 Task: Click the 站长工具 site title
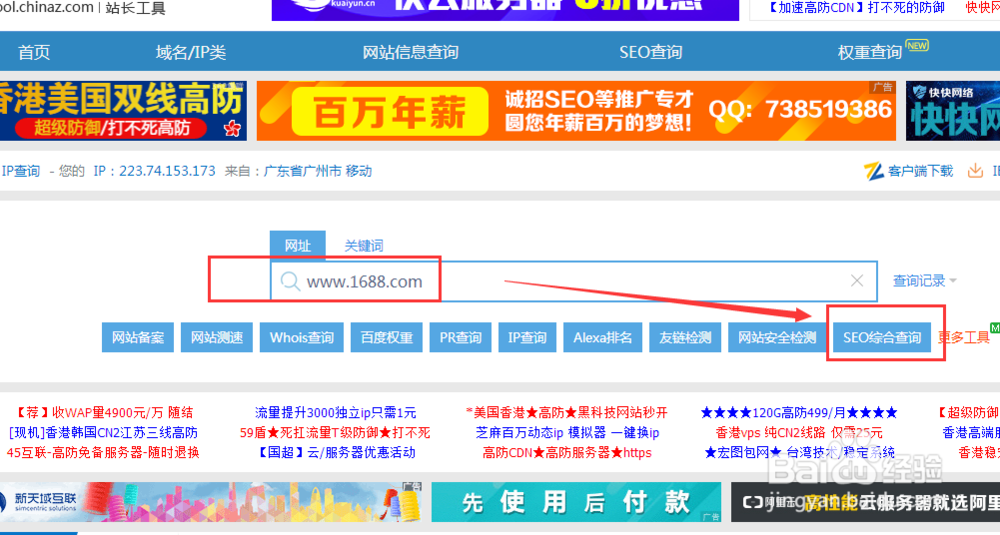click(136, 8)
